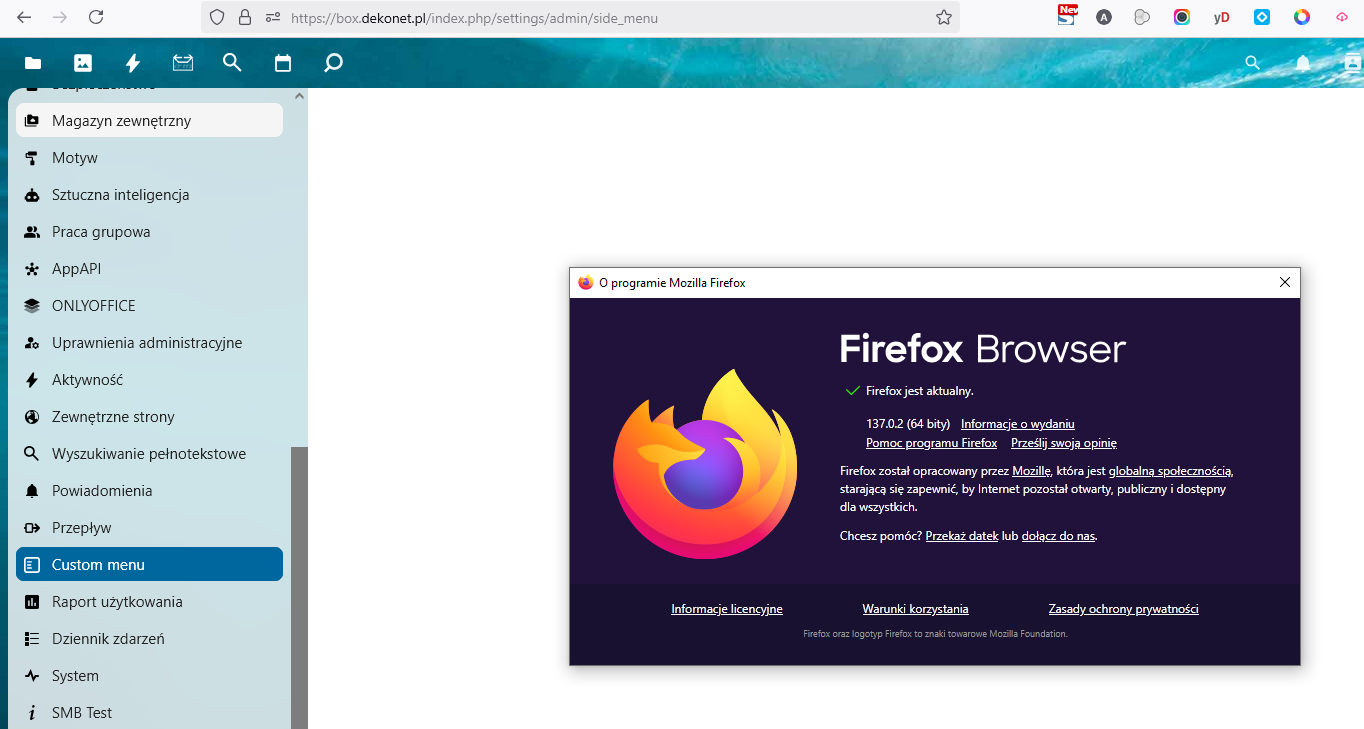1364x729 pixels.
Task: Go to ONLYOFFICE settings section
Action: (x=93, y=306)
